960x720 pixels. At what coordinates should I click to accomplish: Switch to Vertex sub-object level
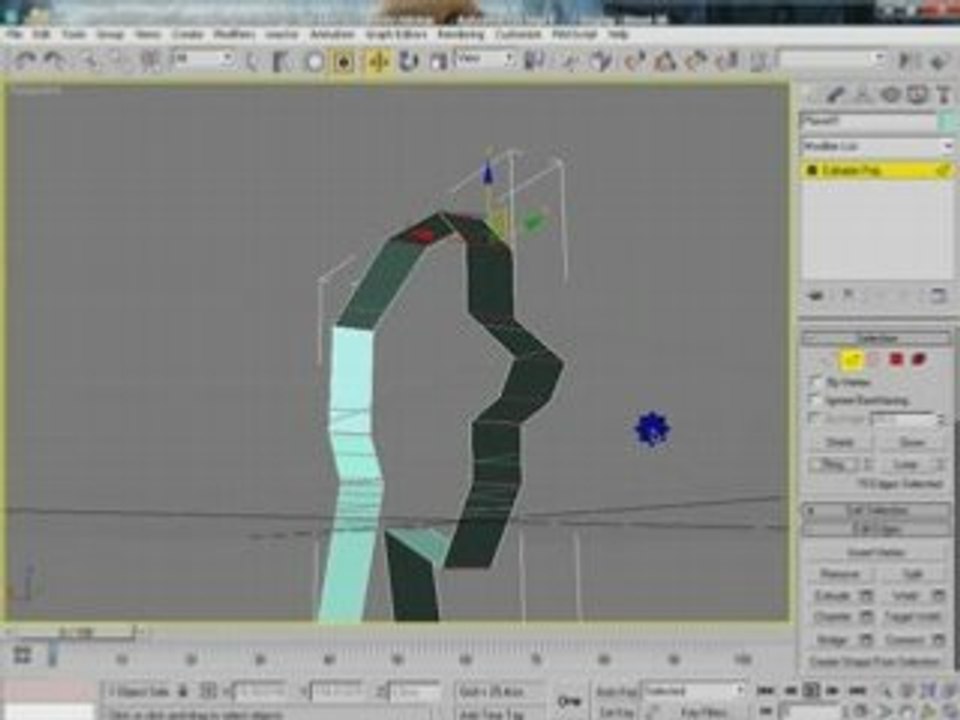tap(827, 359)
